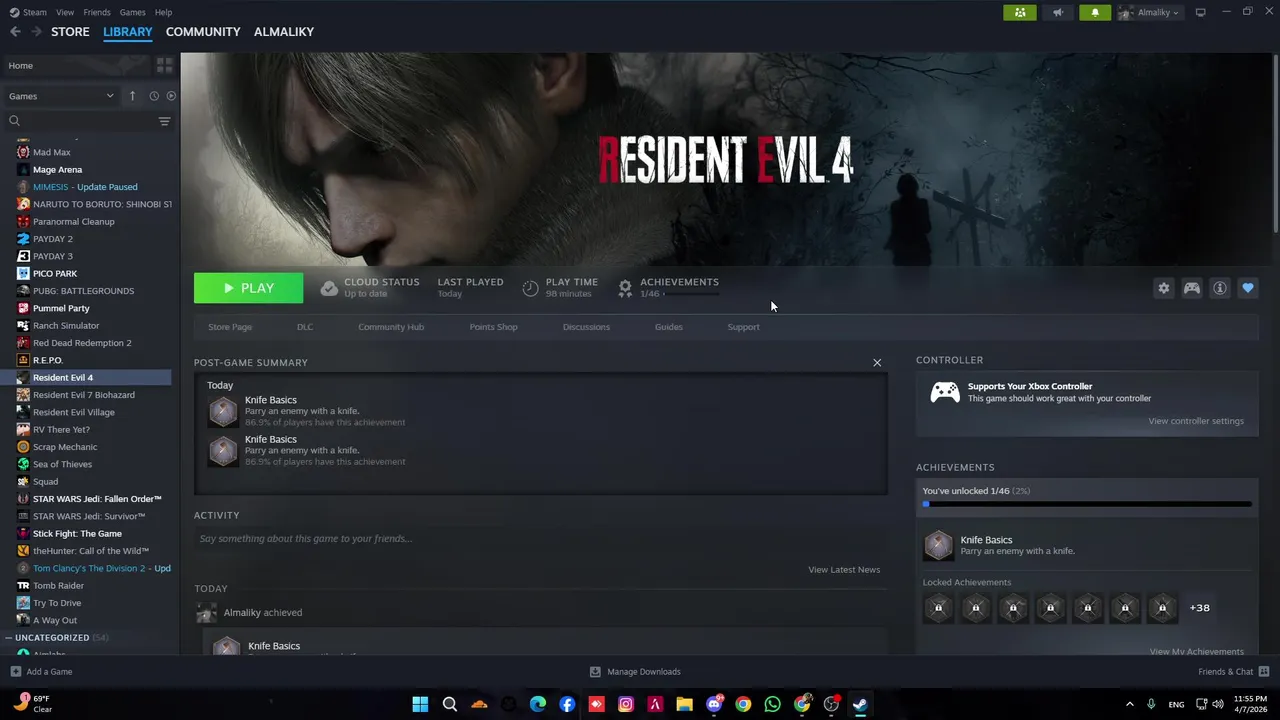This screenshot has width=1280, height=720.
Task: Open the friends icon in the title bar
Action: (1019, 12)
